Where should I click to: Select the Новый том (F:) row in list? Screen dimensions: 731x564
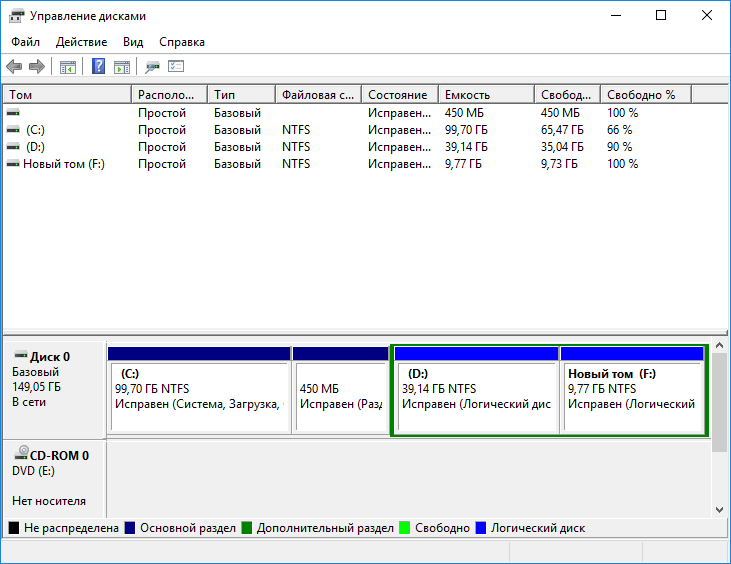pos(64,164)
